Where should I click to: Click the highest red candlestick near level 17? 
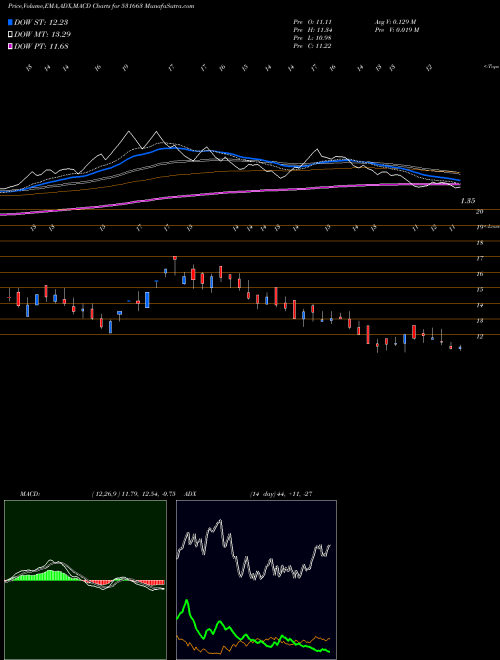(x=175, y=258)
